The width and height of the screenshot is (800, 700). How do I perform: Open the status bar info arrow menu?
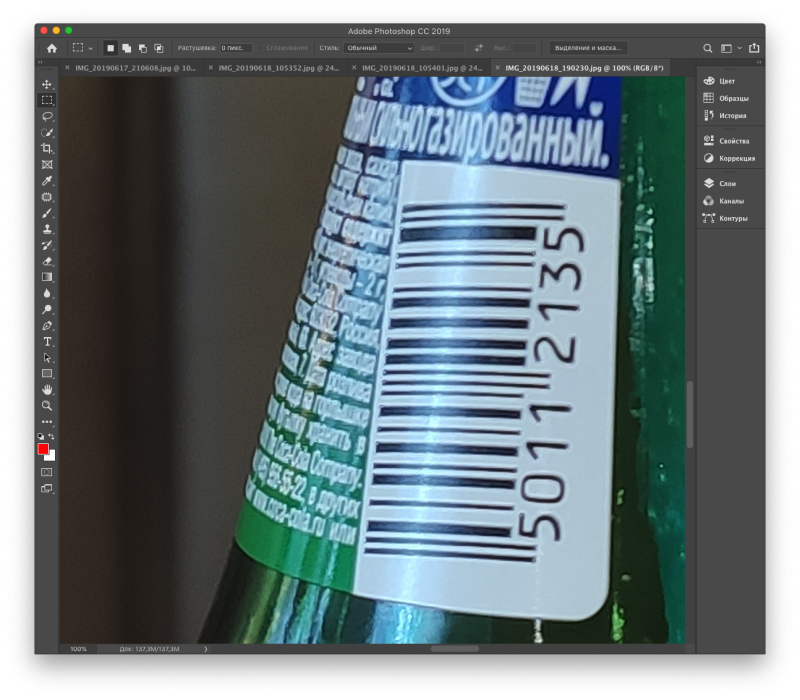pos(206,649)
